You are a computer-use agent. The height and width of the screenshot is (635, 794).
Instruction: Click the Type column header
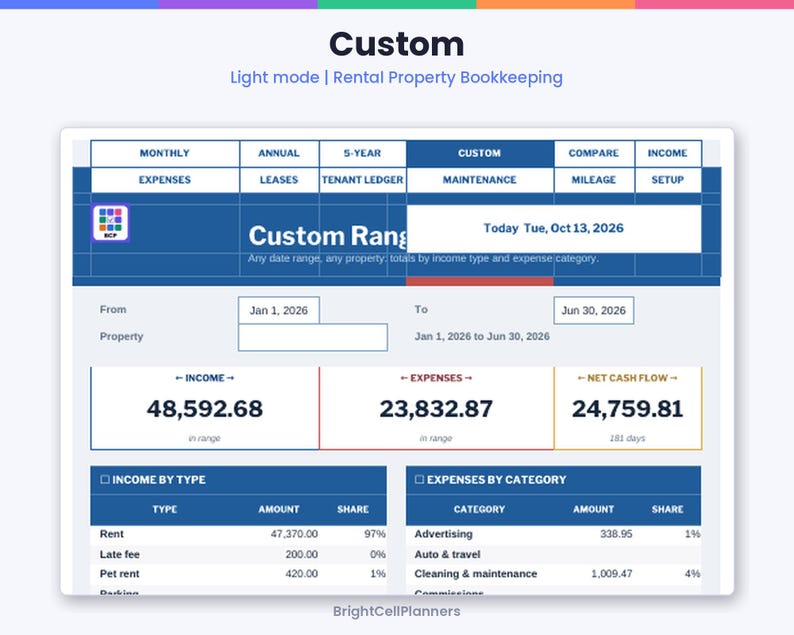click(165, 509)
